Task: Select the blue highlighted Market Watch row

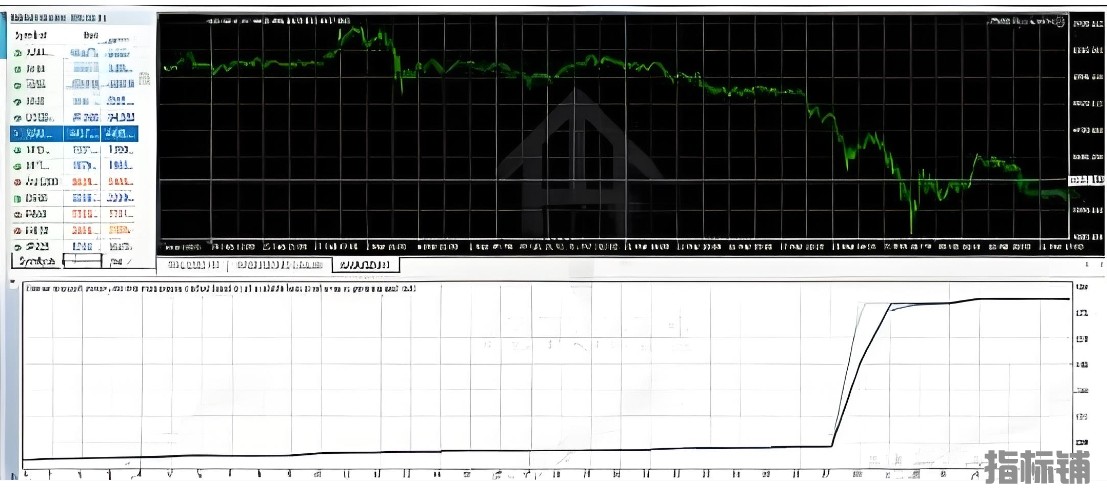Action: 74,133
